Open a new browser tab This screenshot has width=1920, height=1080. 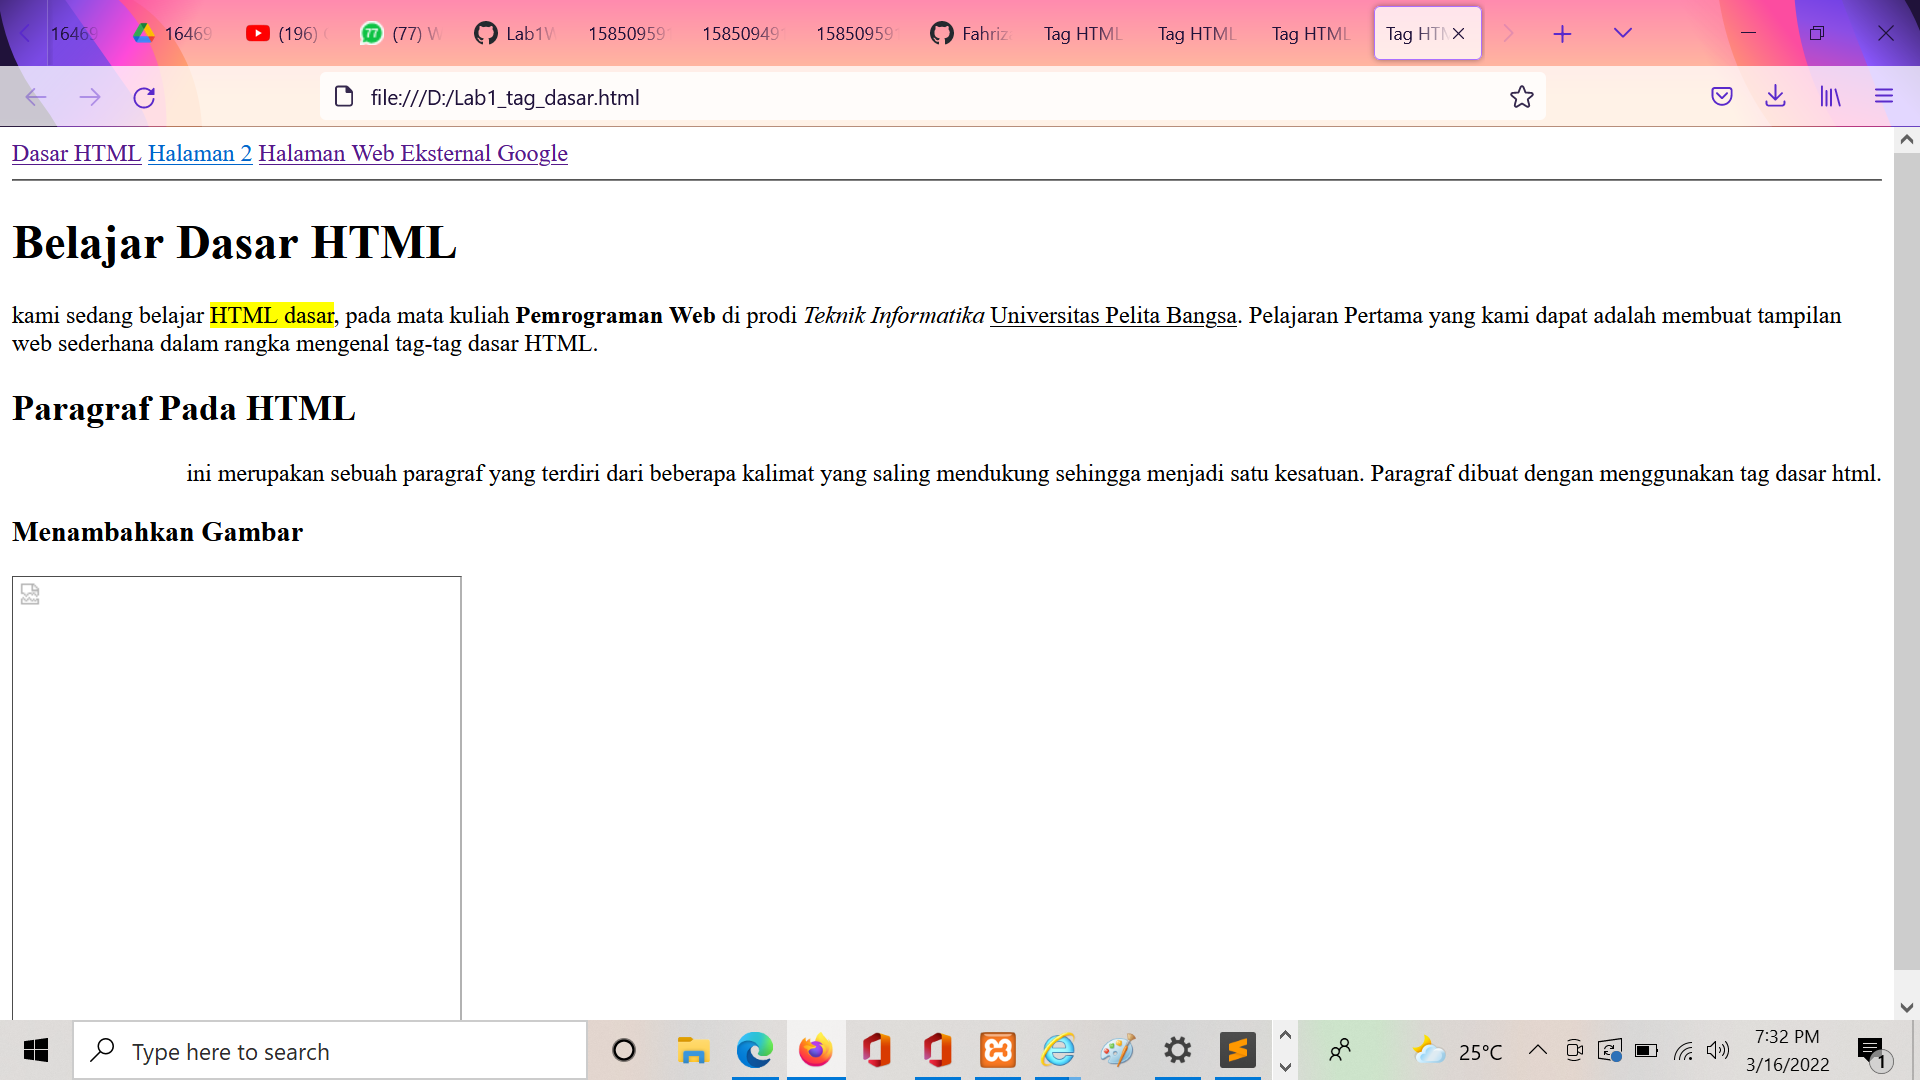click(x=1562, y=34)
